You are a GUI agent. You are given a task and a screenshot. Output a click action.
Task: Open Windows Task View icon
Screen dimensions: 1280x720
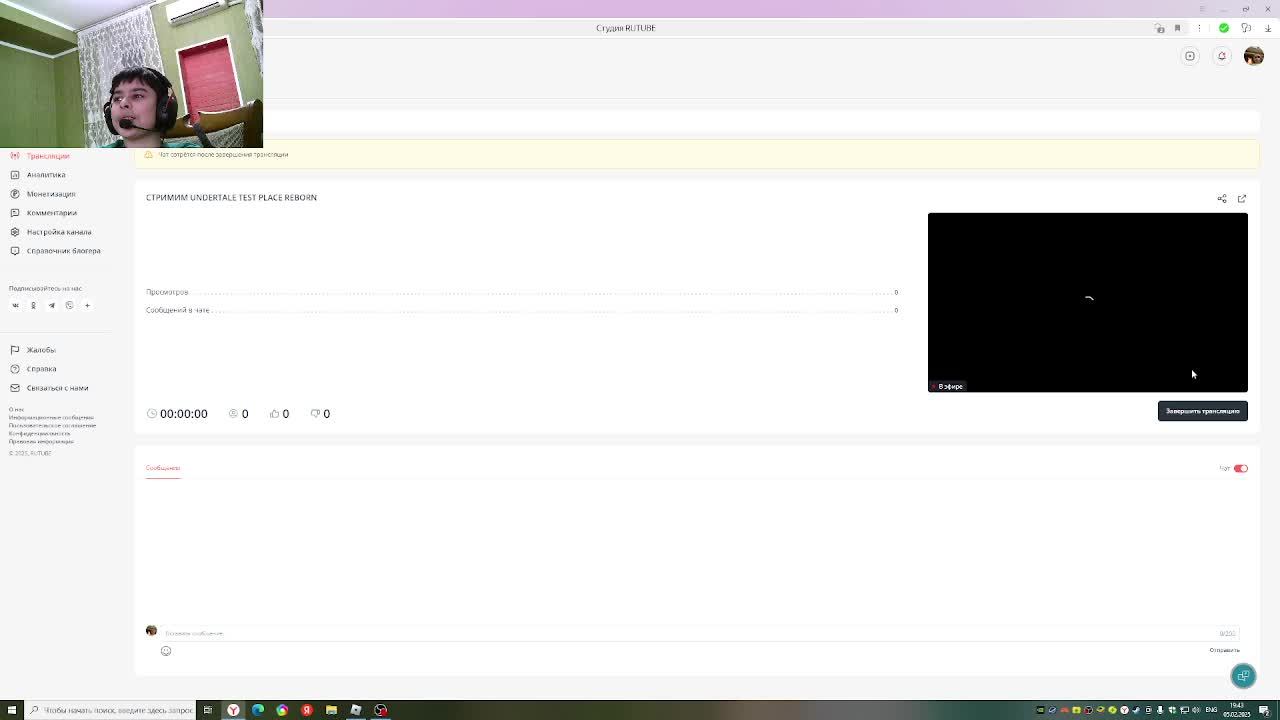(x=208, y=710)
